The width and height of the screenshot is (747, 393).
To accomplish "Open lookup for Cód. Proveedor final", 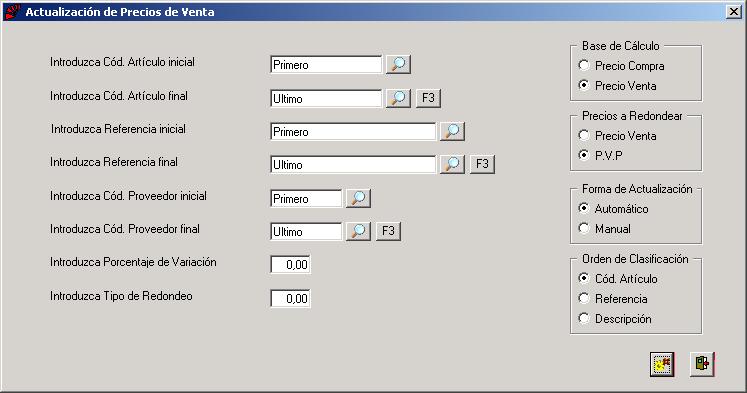I will coord(358,231).
